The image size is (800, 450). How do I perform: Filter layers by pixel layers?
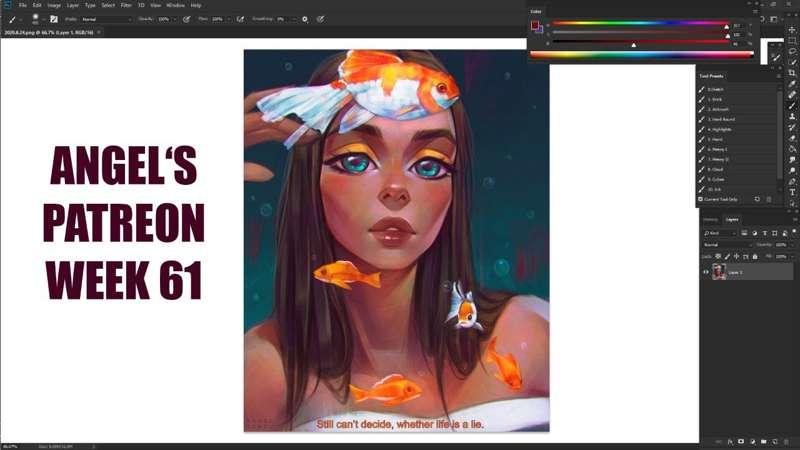(744, 233)
